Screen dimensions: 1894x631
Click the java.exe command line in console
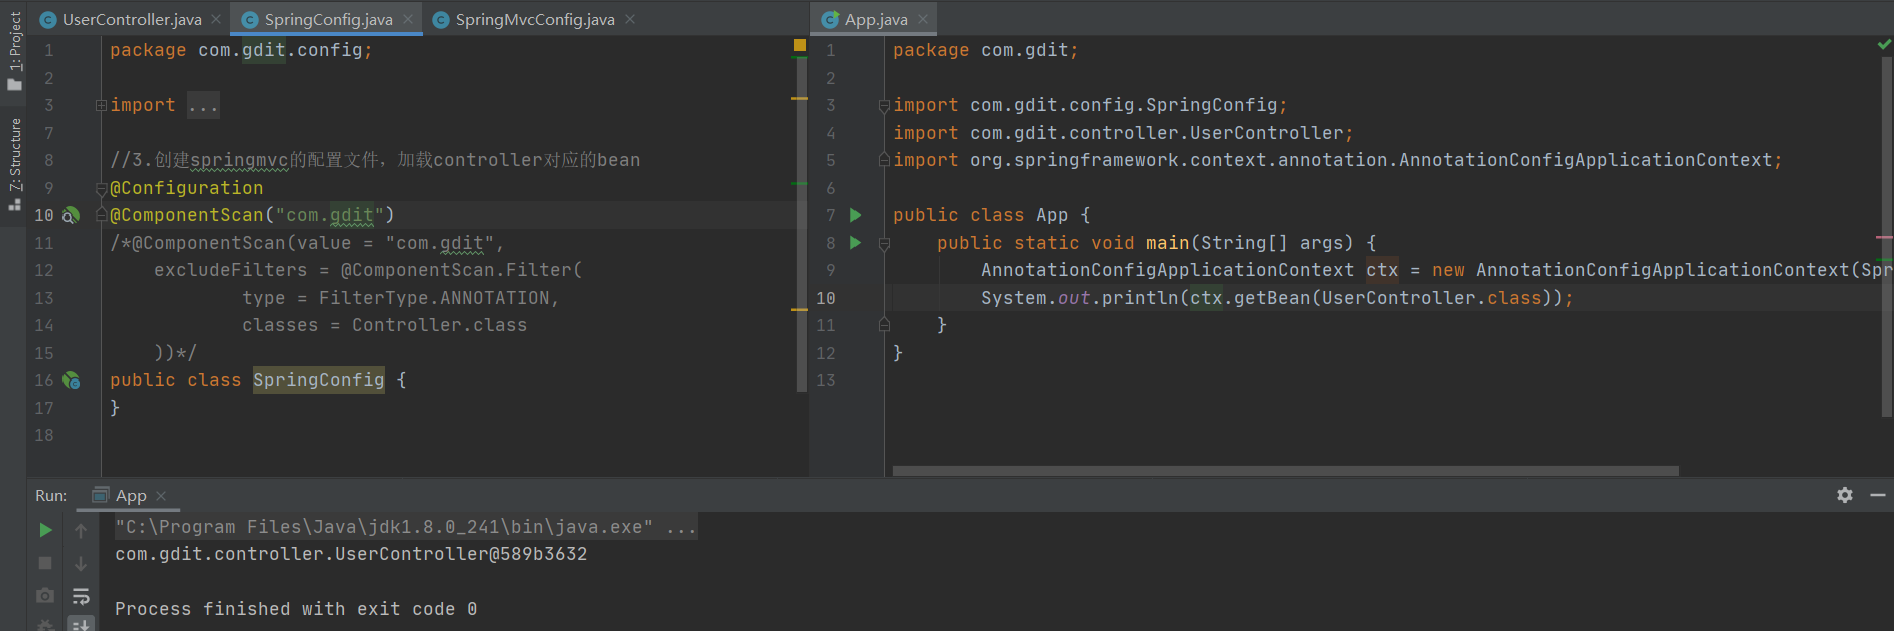405,527
